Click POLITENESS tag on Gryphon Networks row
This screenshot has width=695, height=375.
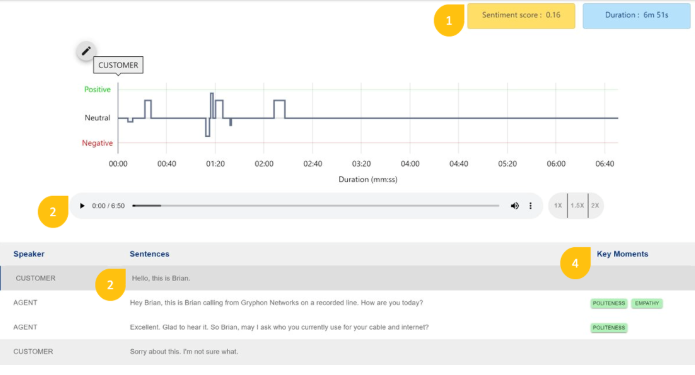(609, 303)
